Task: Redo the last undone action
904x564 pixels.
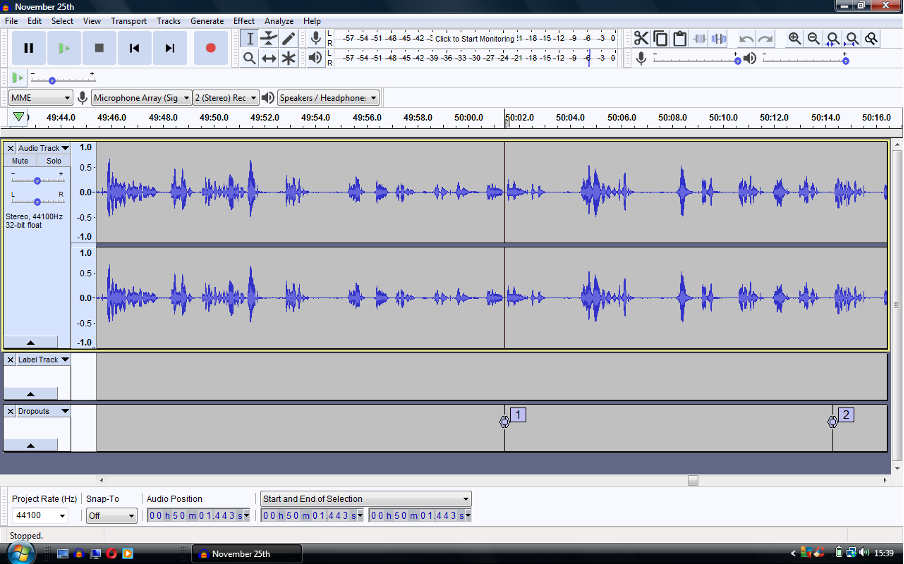Action: pyautogui.click(x=766, y=39)
